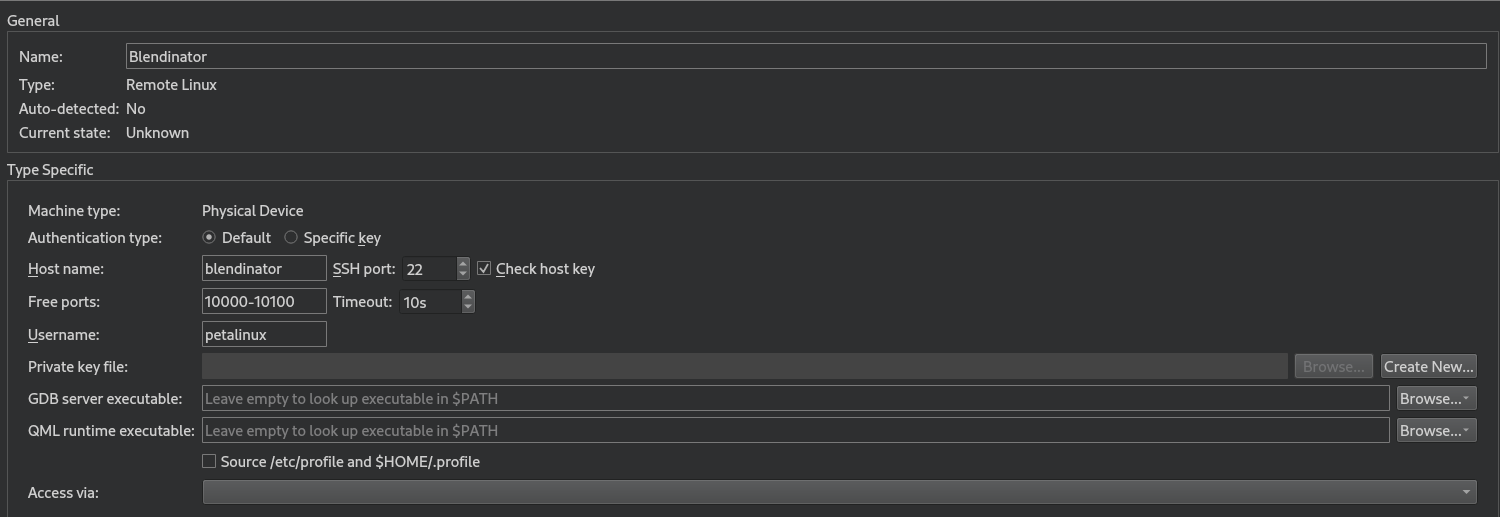Click the Username input field
The image size is (1500, 517).
[x=264, y=335]
